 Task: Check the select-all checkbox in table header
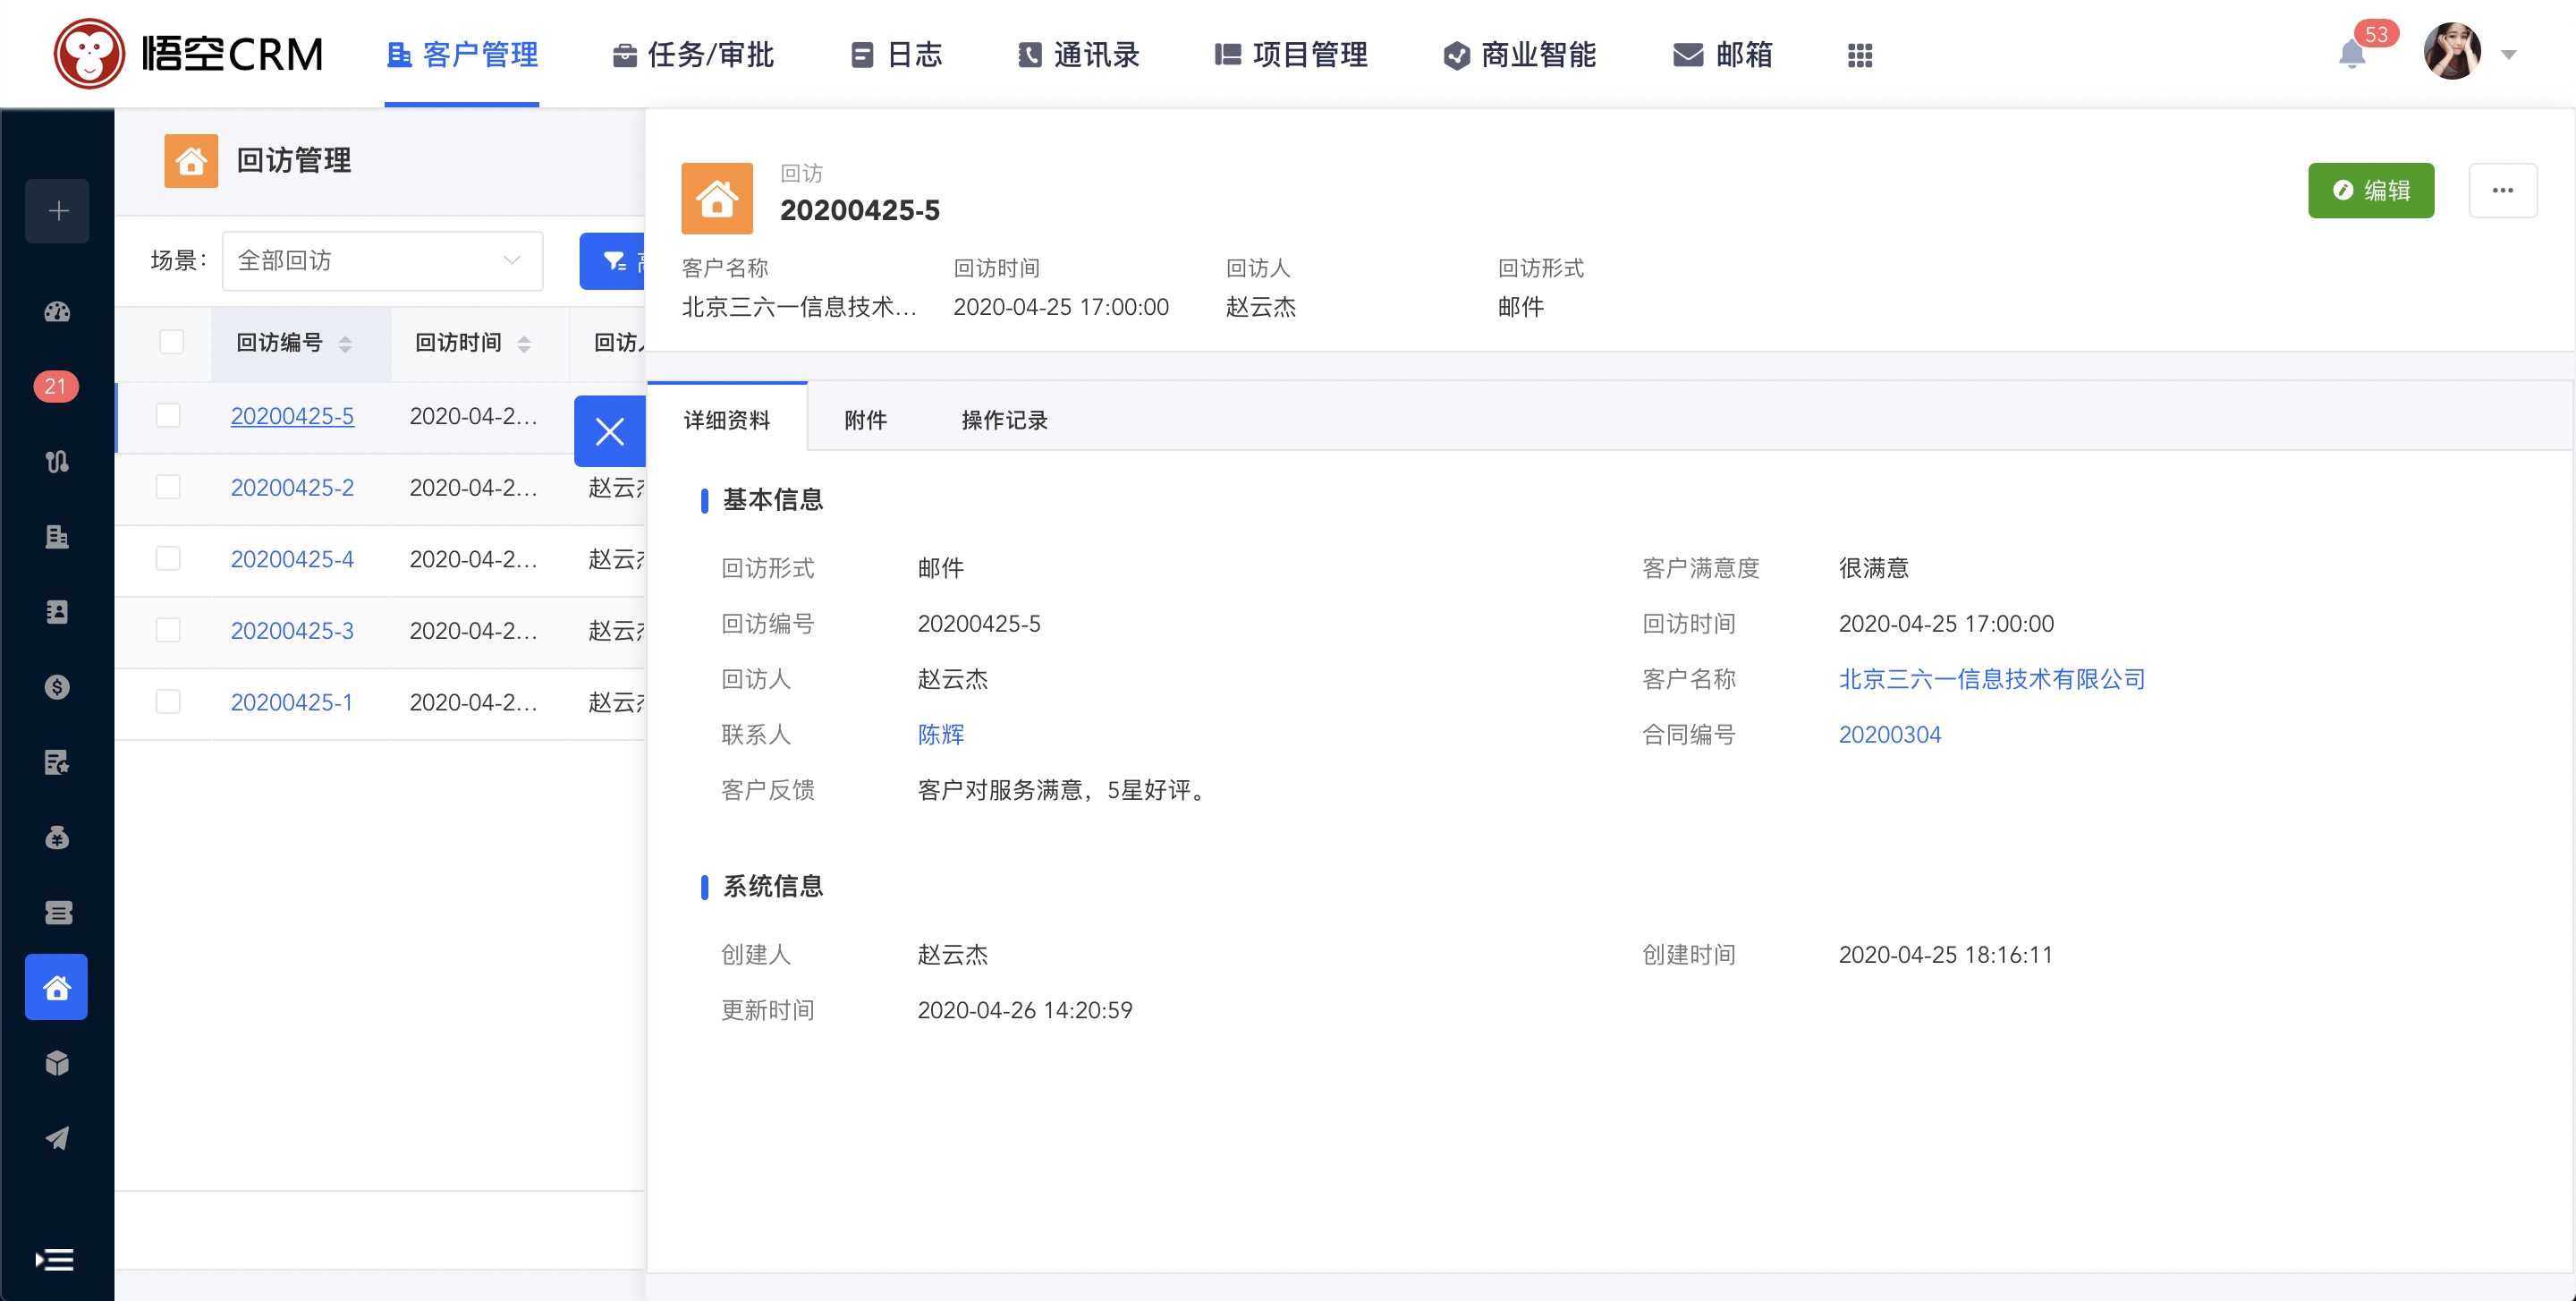[x=171, y=342]
